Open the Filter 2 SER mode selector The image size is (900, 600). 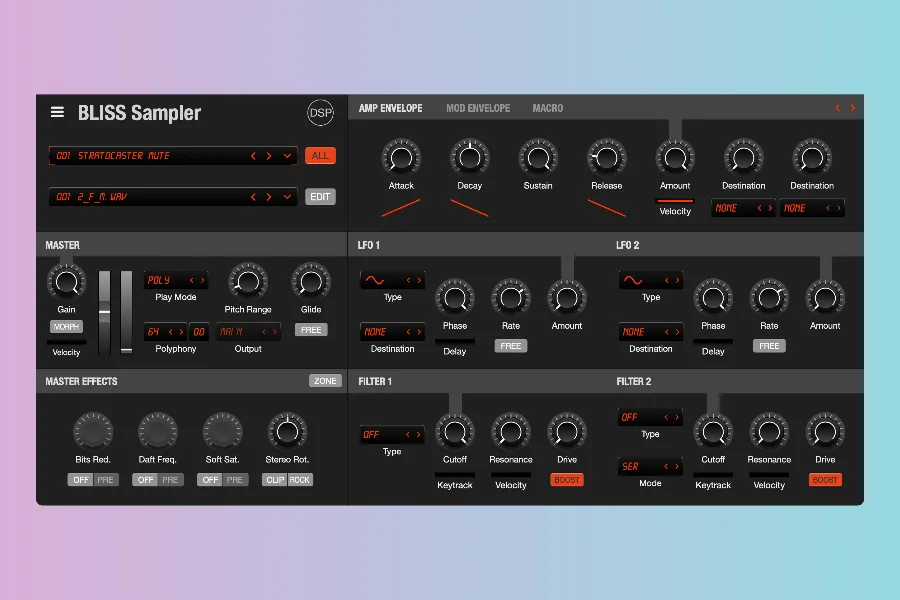point(650,467)
